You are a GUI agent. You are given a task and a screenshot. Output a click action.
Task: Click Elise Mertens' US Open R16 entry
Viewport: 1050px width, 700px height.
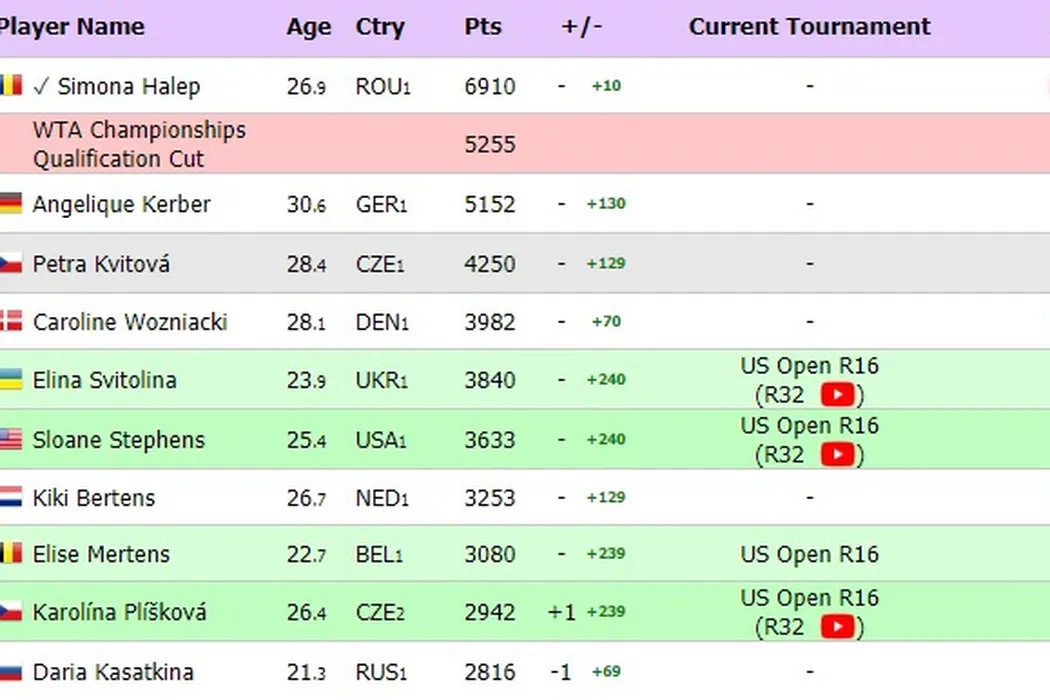[x=809, y=554]
